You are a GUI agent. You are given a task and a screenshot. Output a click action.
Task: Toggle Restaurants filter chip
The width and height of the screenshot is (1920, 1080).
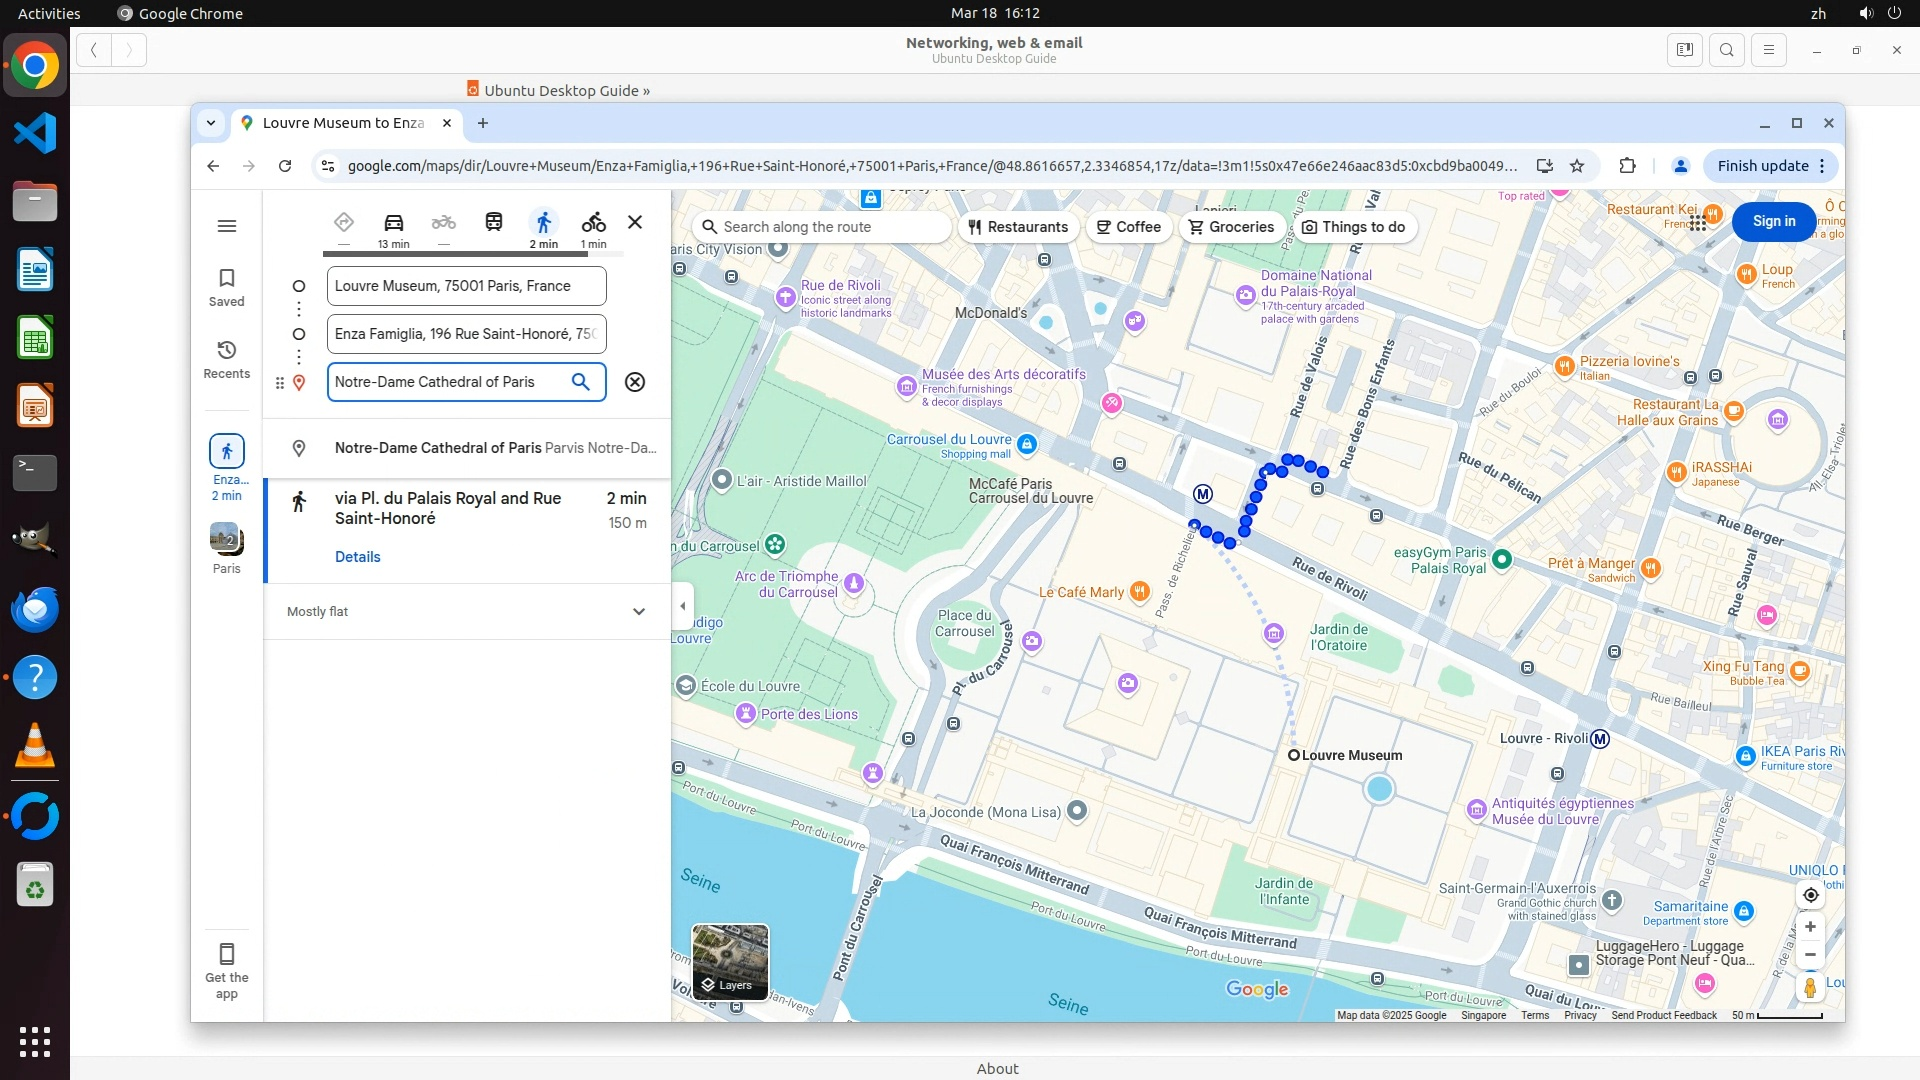1018,227
